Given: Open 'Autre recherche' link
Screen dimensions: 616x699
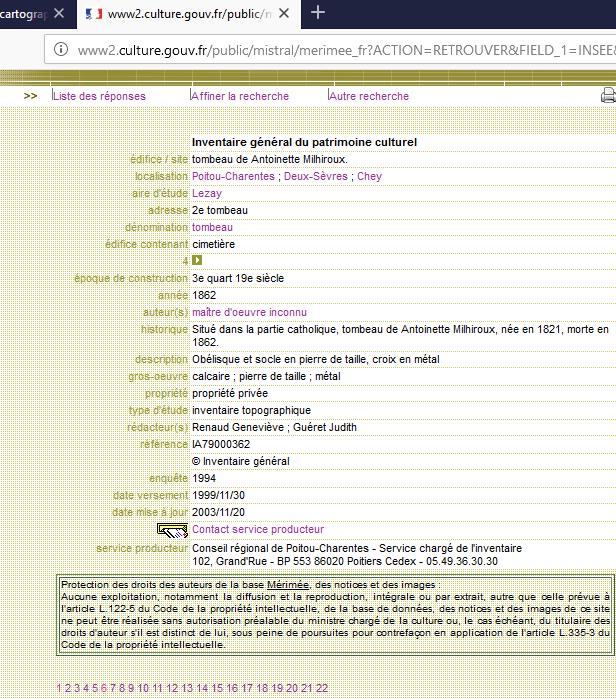Looking at the screenshot, I should (369, 96).
